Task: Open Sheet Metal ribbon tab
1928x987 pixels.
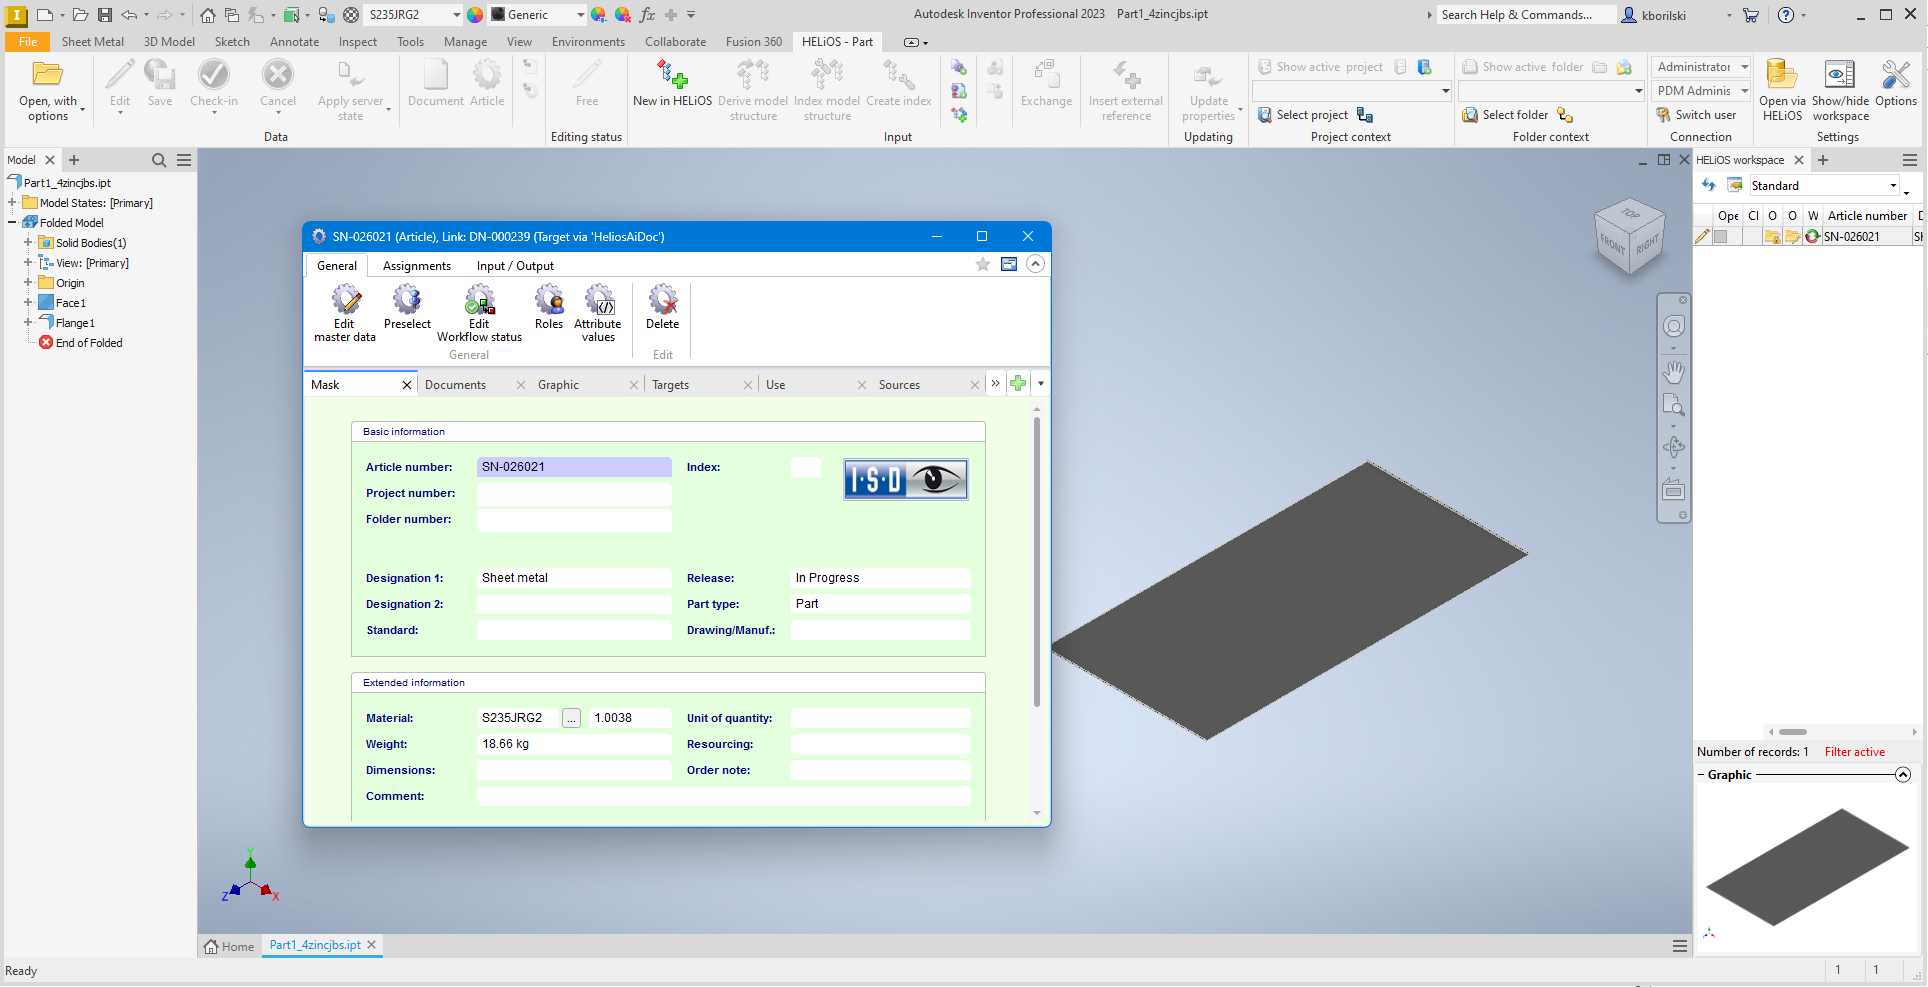Action: click(93, 42)
